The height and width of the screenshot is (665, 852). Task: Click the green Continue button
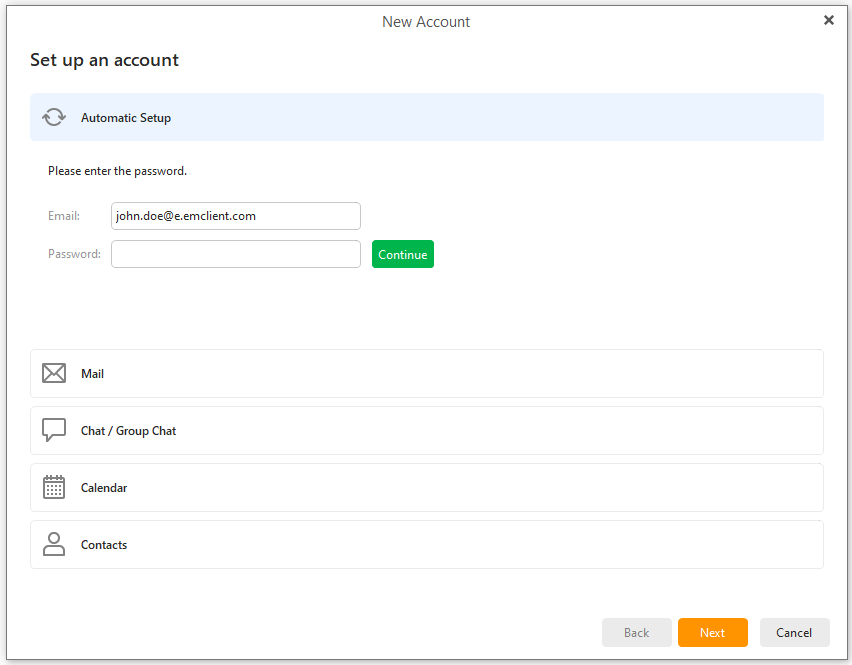[x=403, y=254]
